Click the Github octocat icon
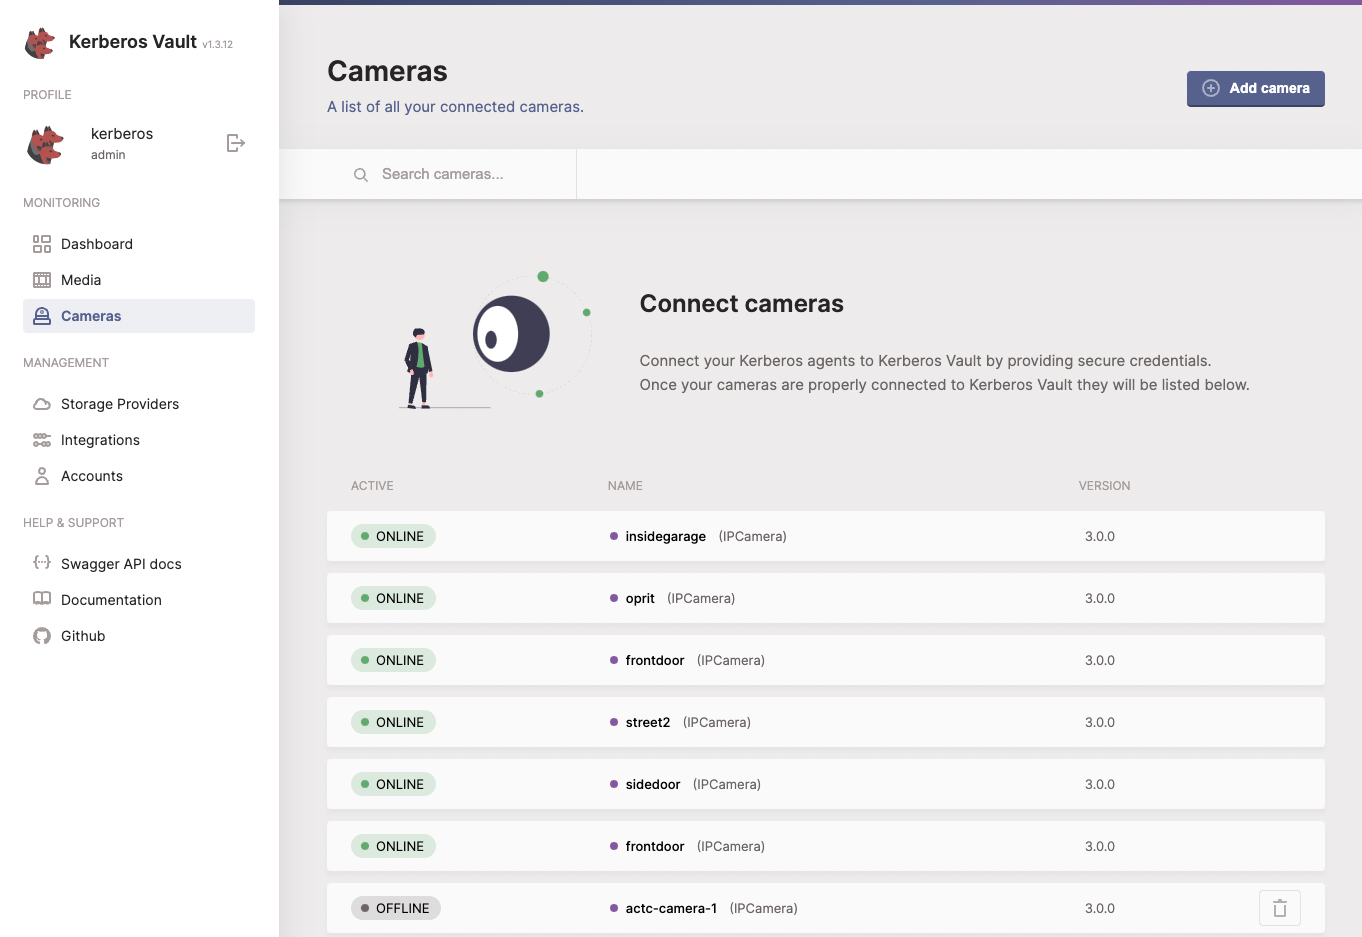Screen dimensions: 1362x937 41,635
